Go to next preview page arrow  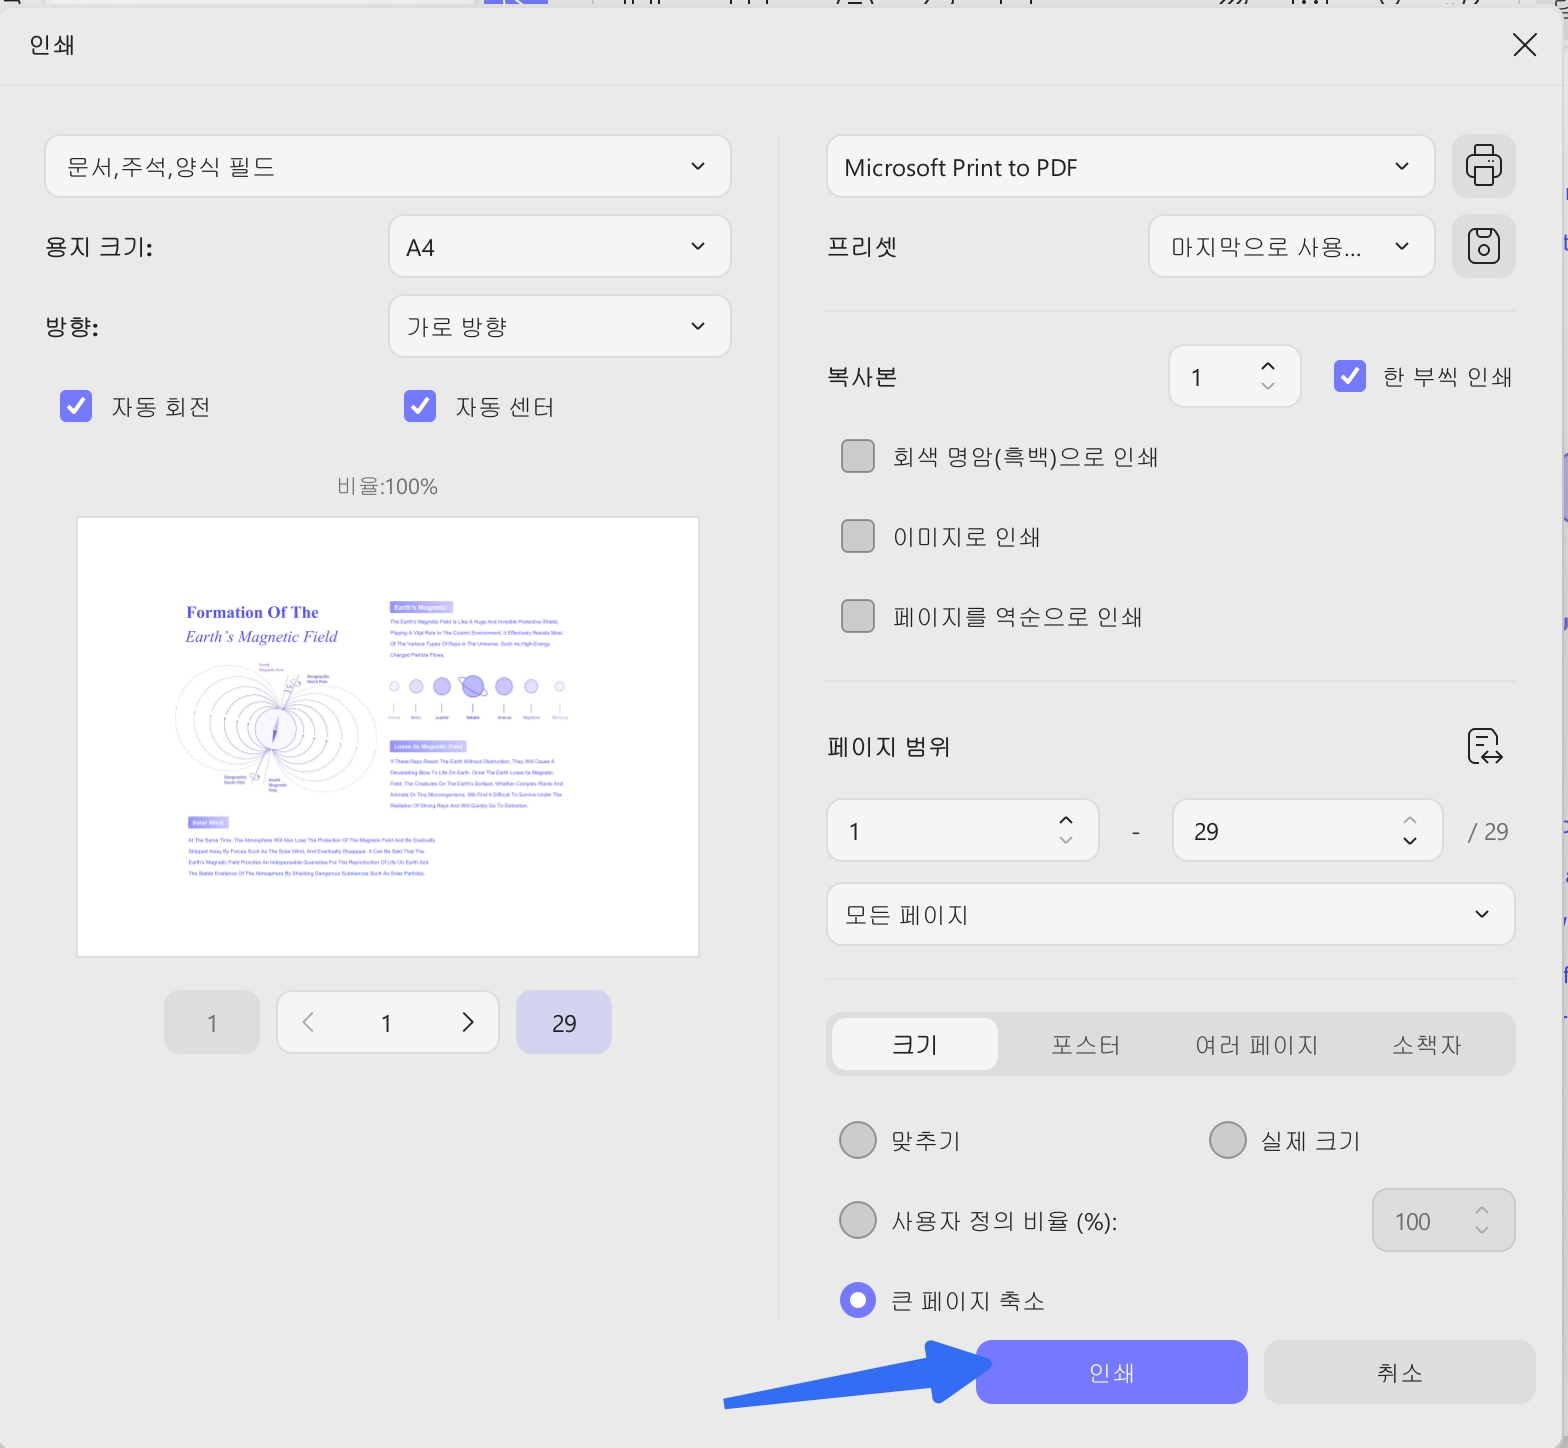(x=467, y=1022)
